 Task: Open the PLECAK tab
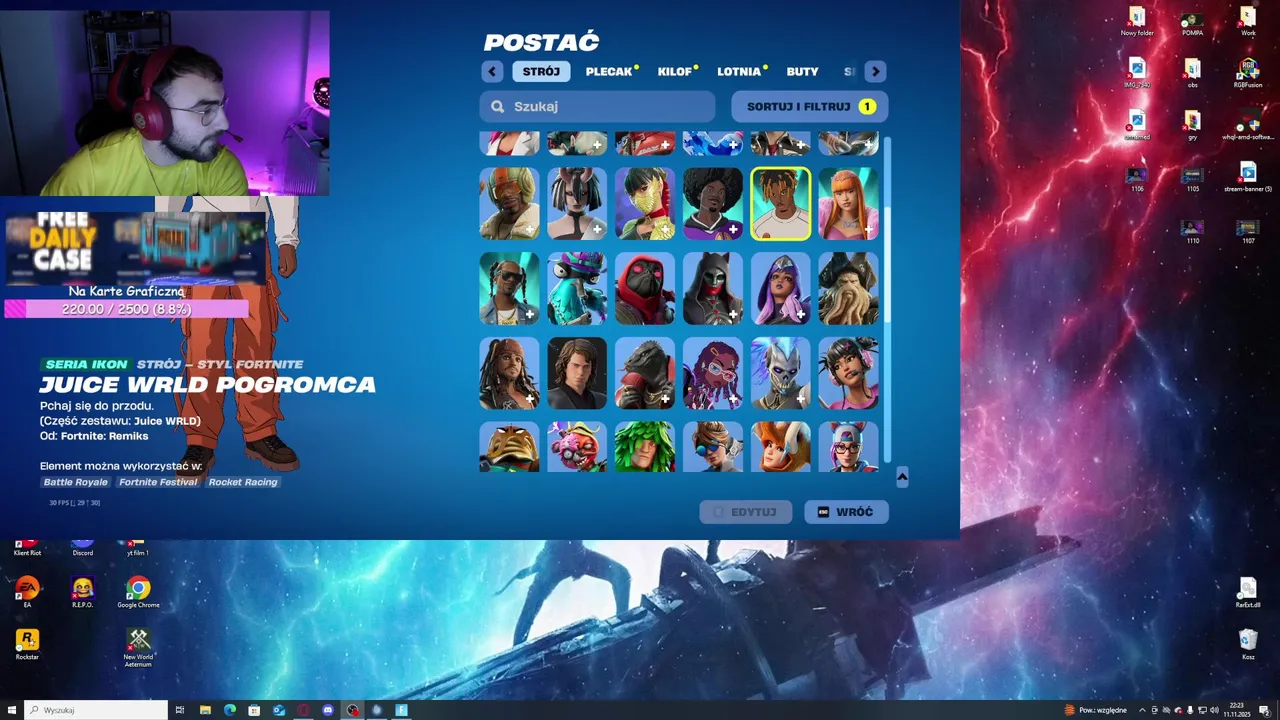[x=609, y=71]
